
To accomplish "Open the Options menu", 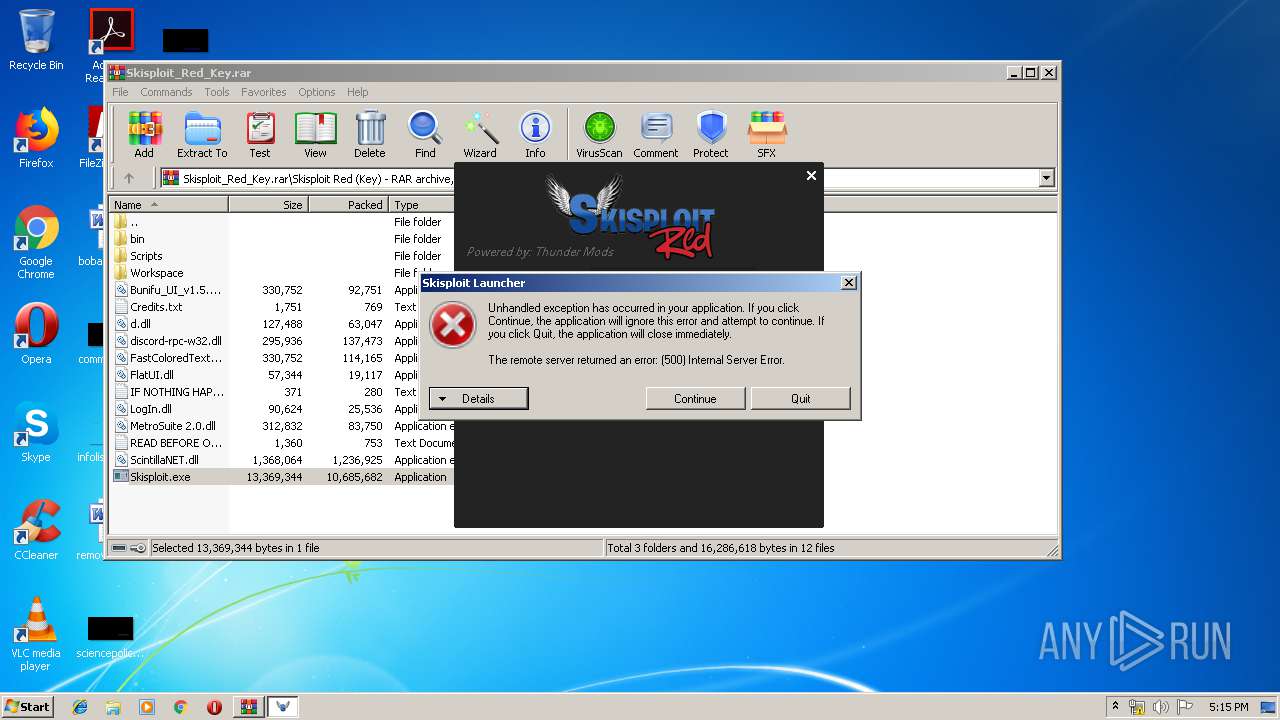I will pyautogui.click(x=317, y=92).
